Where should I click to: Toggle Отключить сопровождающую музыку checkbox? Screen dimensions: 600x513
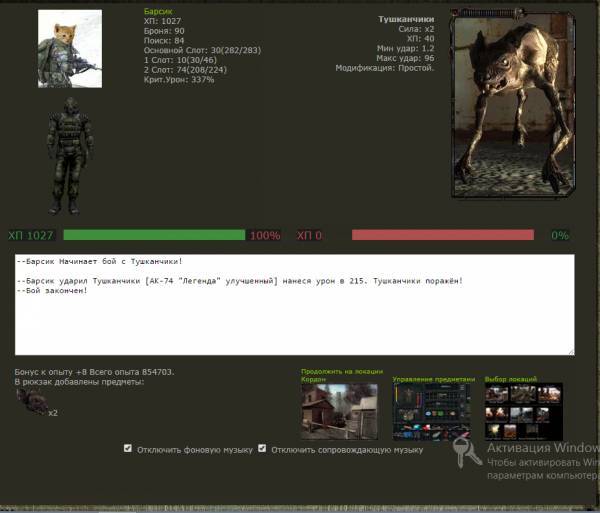[x=262, y=448]
